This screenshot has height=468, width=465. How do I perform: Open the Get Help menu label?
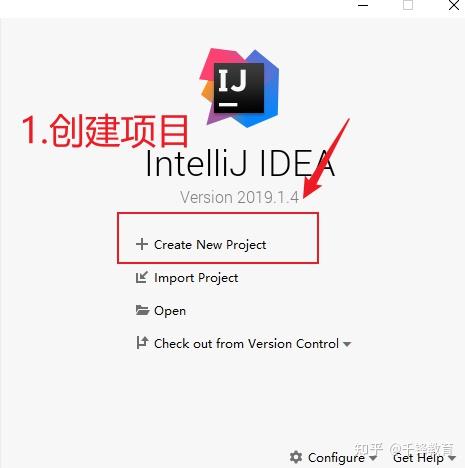coord(418,458)
